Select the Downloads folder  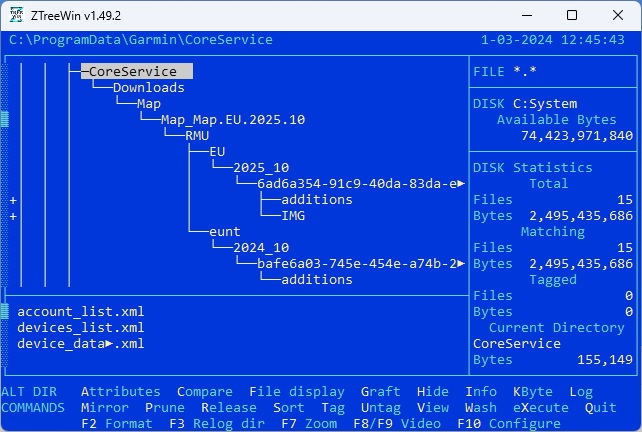(148, 88)
